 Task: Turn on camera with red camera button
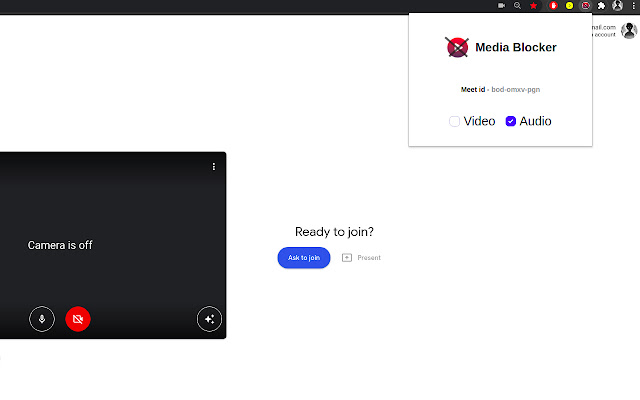point(78,319)
